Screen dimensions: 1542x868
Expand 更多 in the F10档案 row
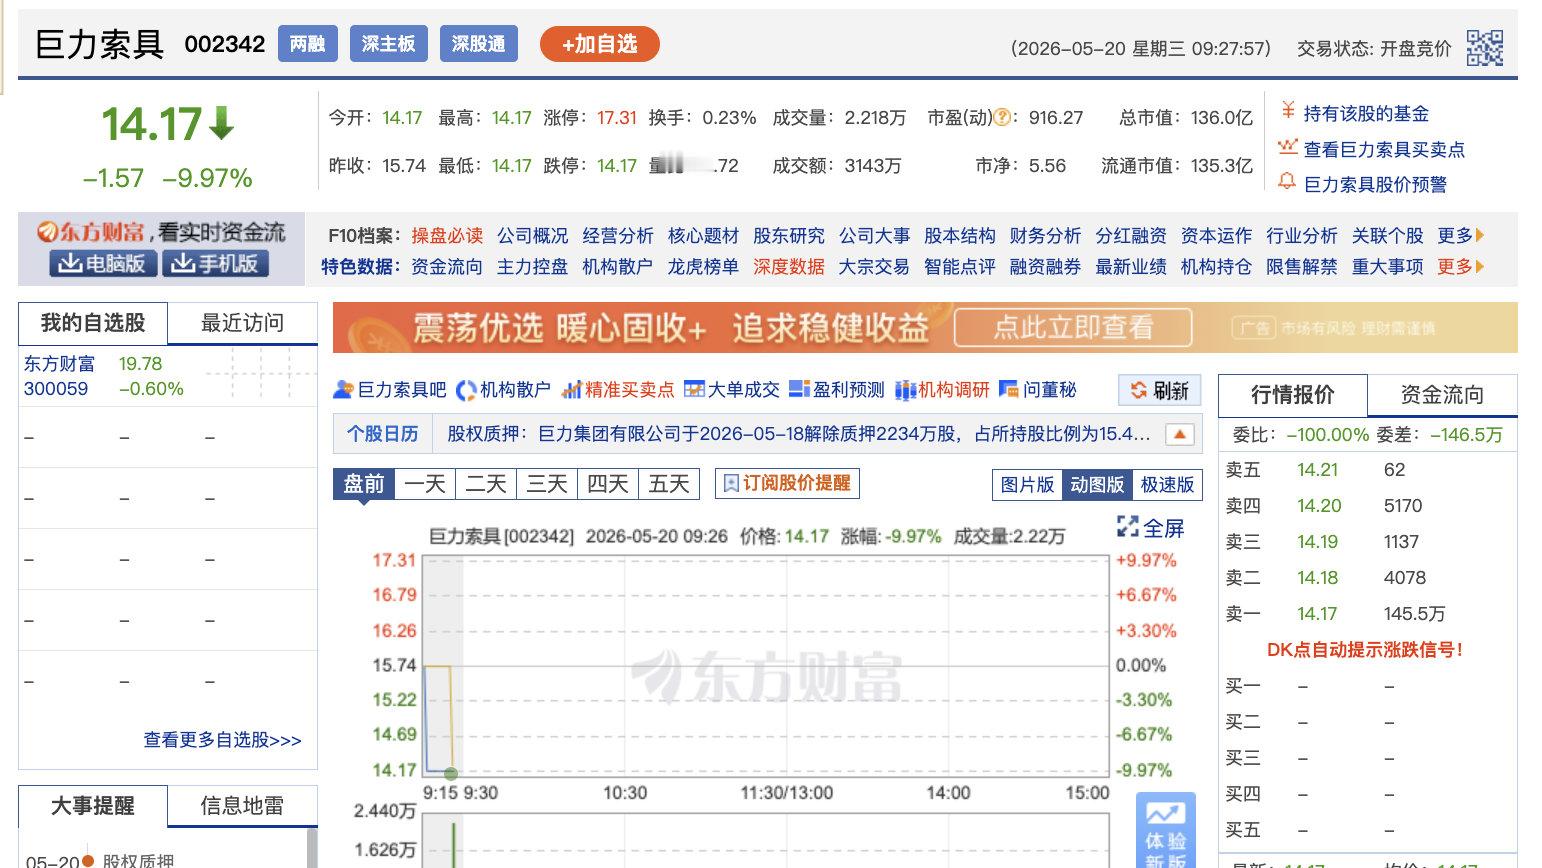coord(1461,236)
